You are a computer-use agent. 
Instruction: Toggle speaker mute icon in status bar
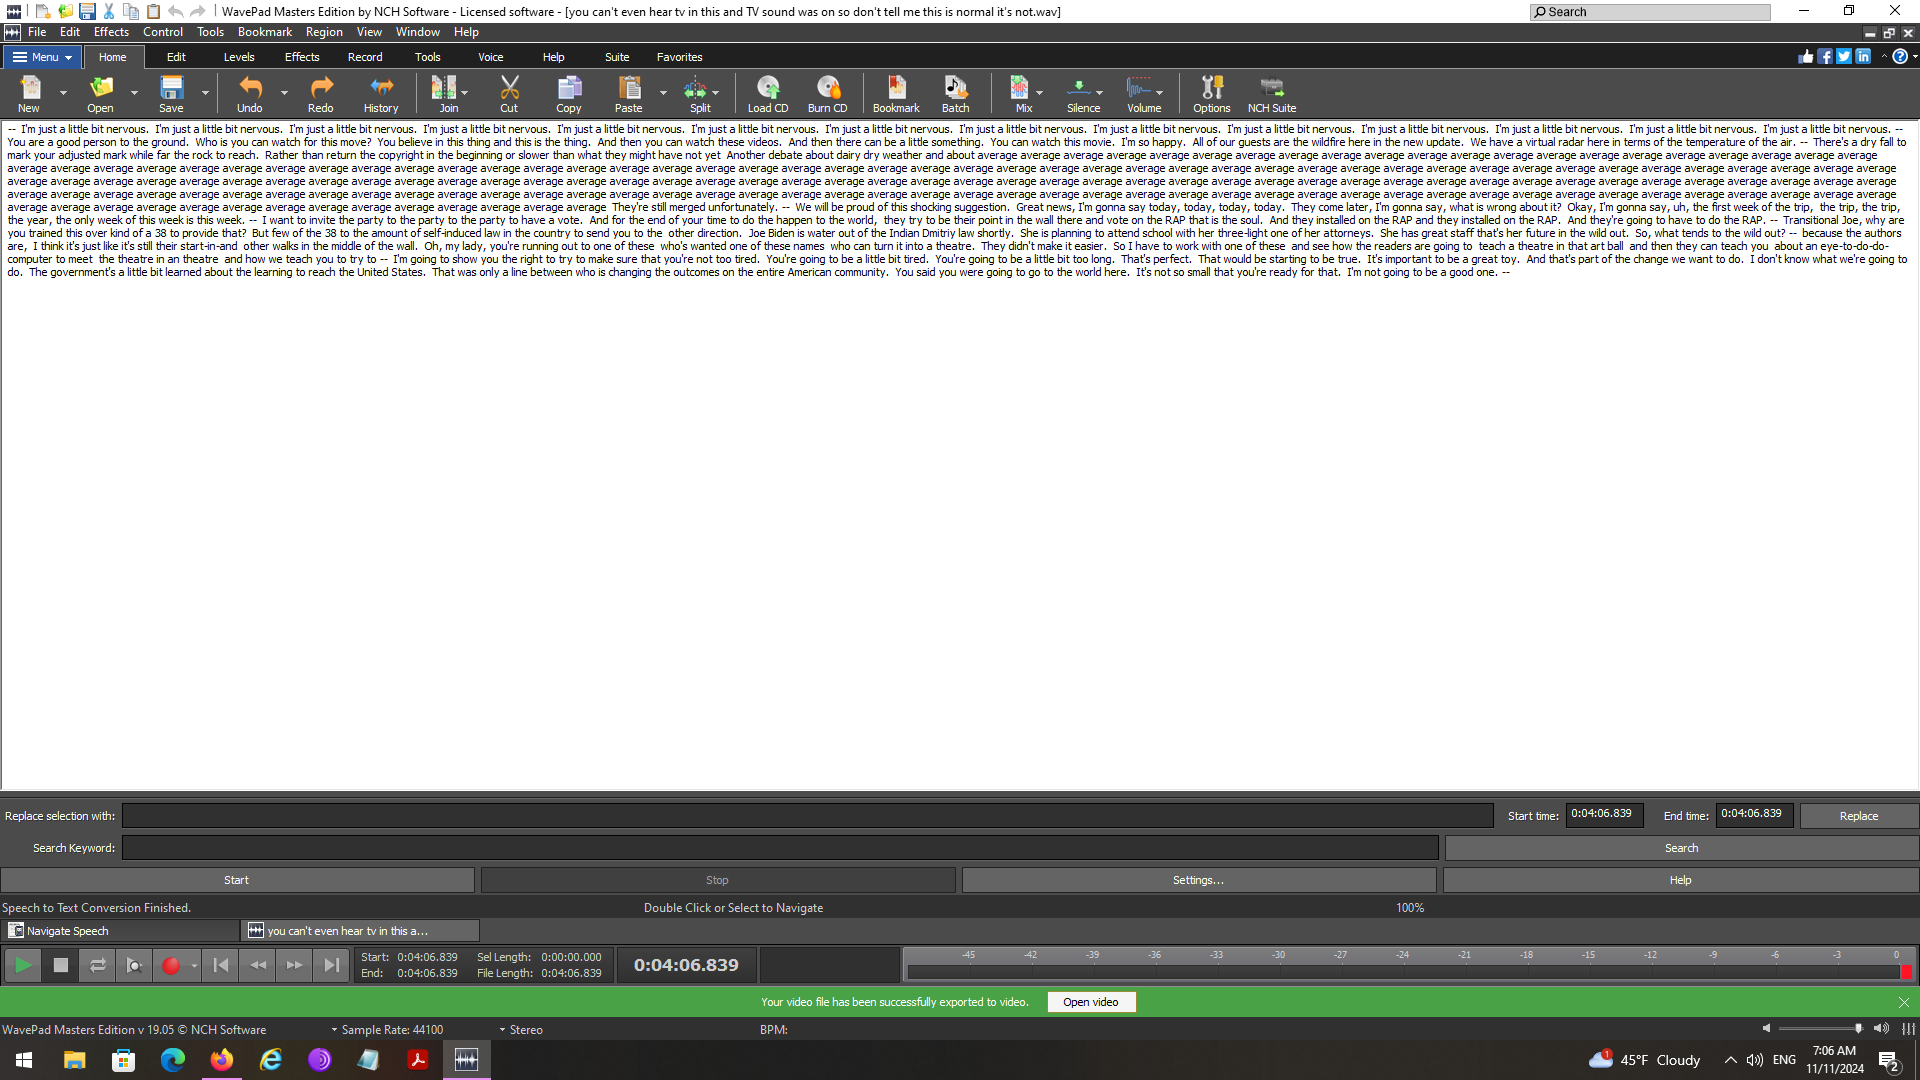[1766, 1028]
